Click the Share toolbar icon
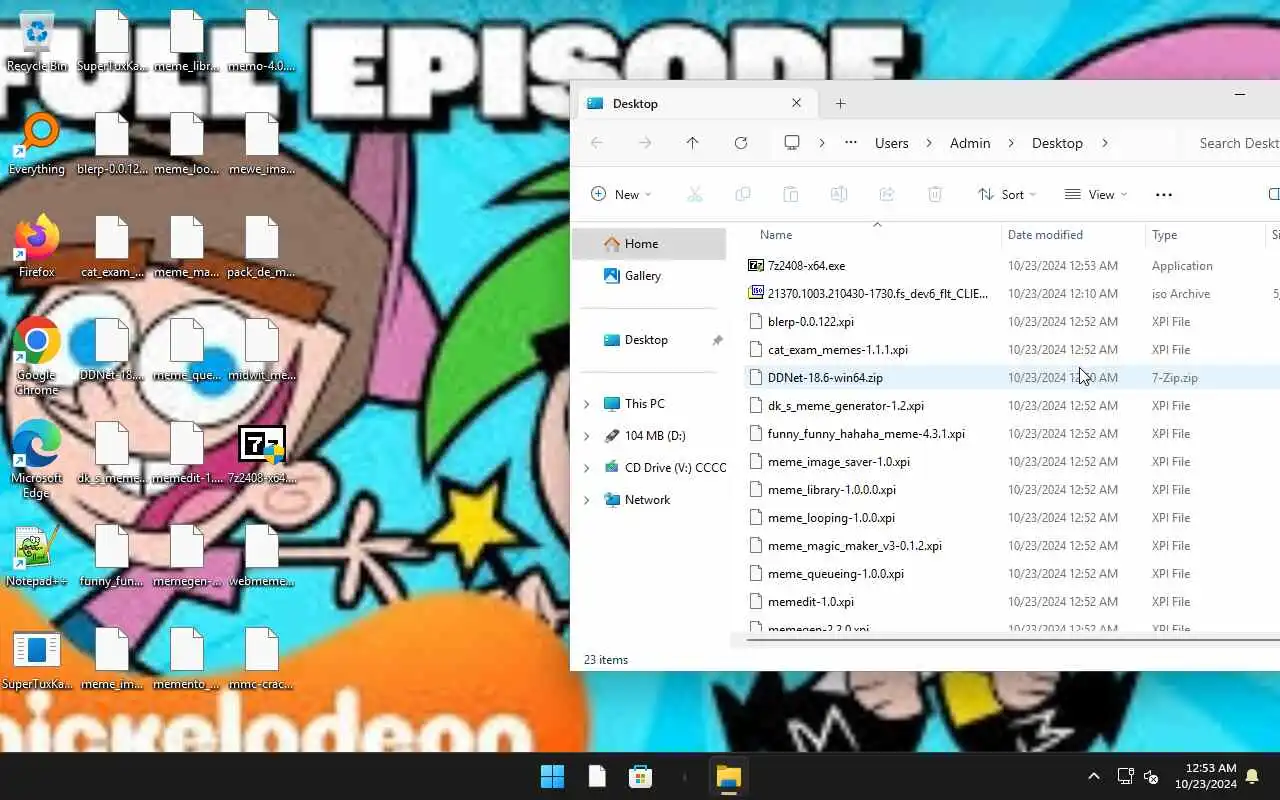 click(887, 194)
